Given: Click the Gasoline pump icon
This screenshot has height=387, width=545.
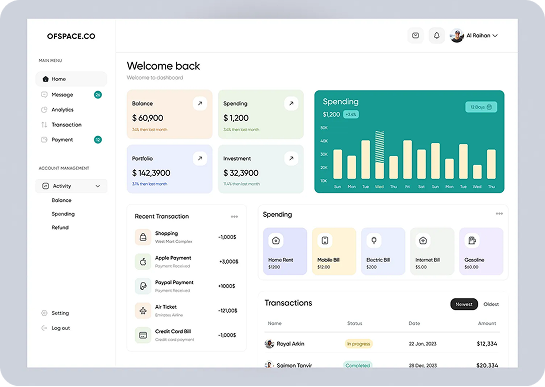Looking at the screenshot, I should 472,240.
